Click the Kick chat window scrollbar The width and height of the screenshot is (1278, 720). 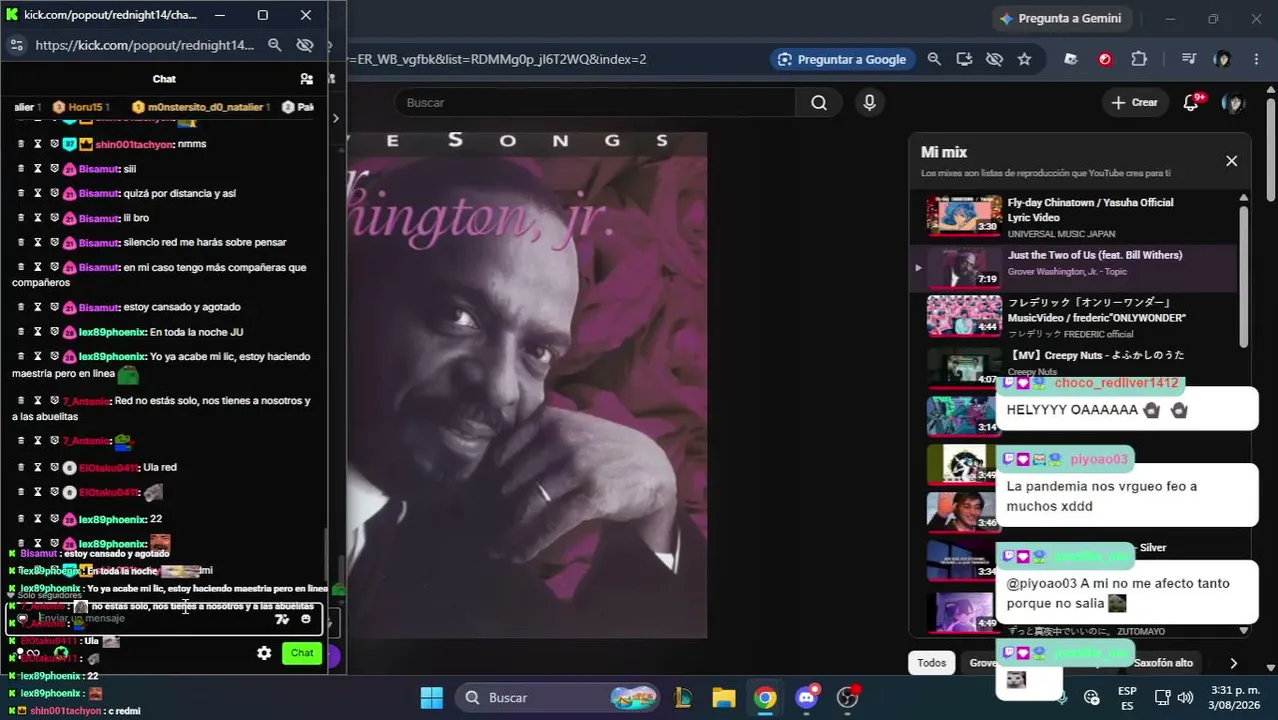(325, 560)
